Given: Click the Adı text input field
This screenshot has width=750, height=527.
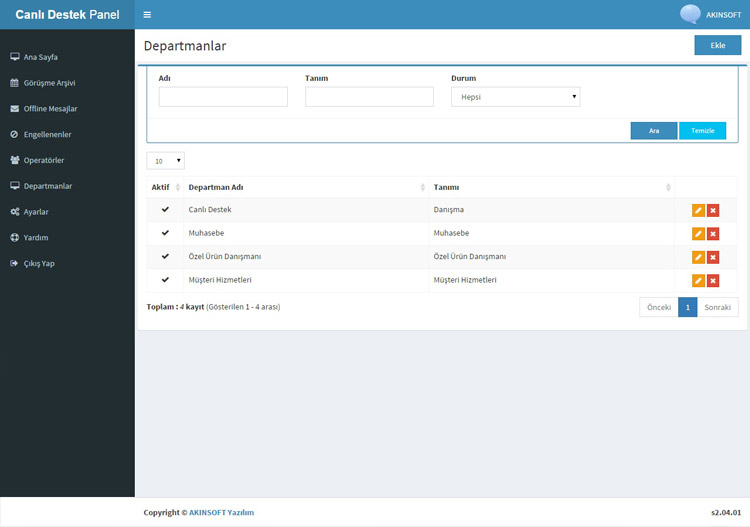Looking at the screenshot, I should 223,97.
